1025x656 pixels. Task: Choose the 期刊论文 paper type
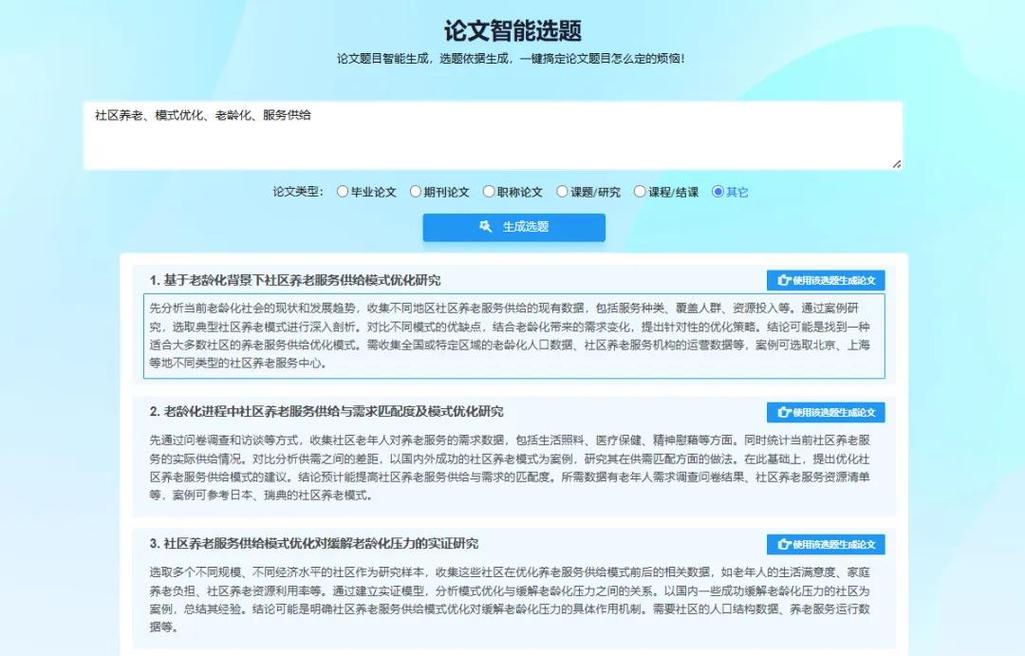[415, 191]
